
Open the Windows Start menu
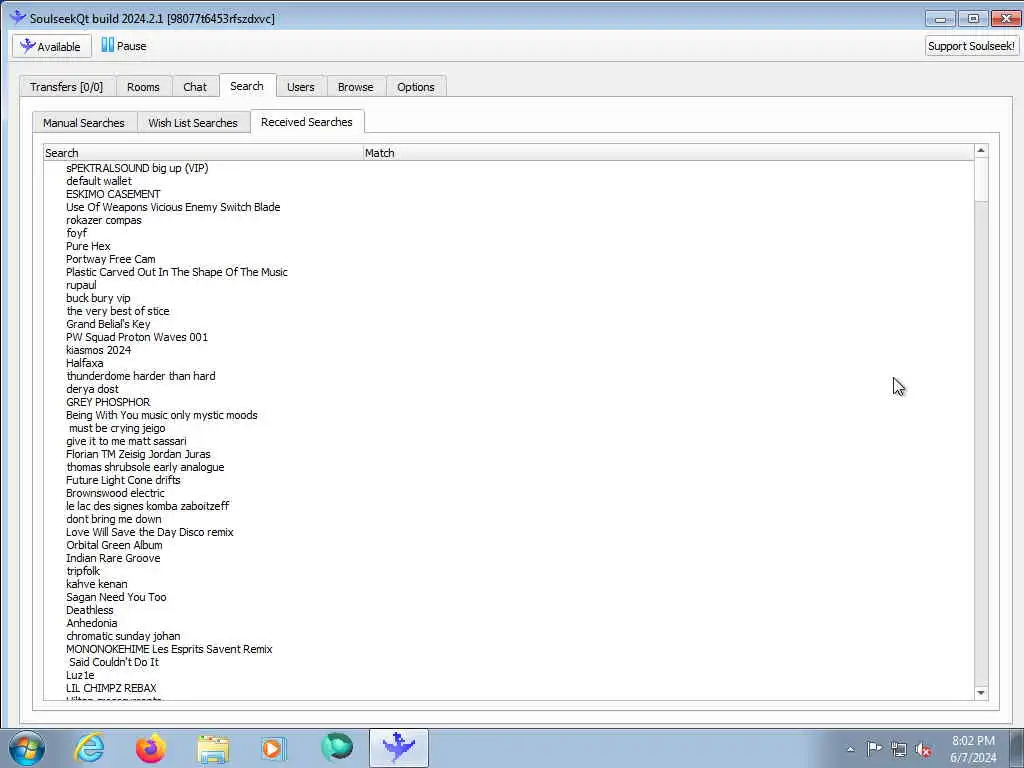click(x=27, y=748)
